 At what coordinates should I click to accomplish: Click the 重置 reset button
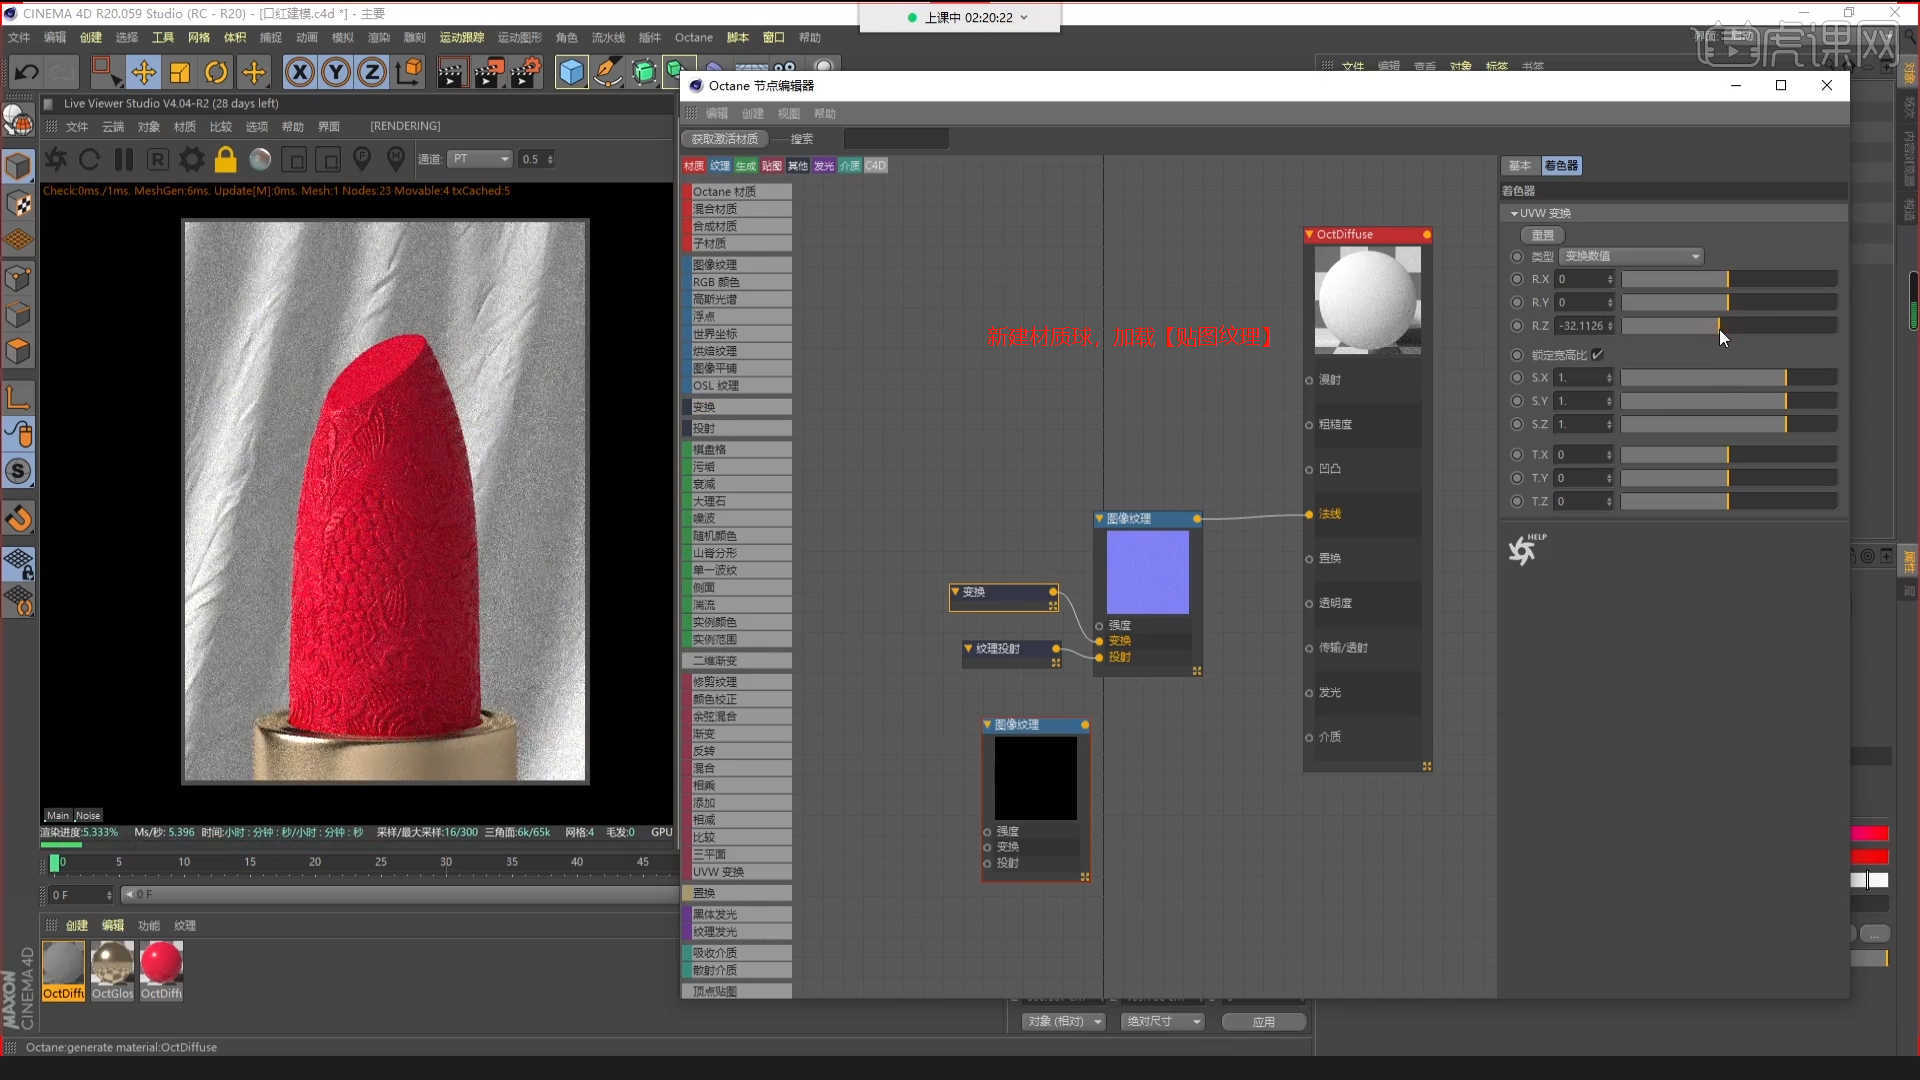(1542, 235)
